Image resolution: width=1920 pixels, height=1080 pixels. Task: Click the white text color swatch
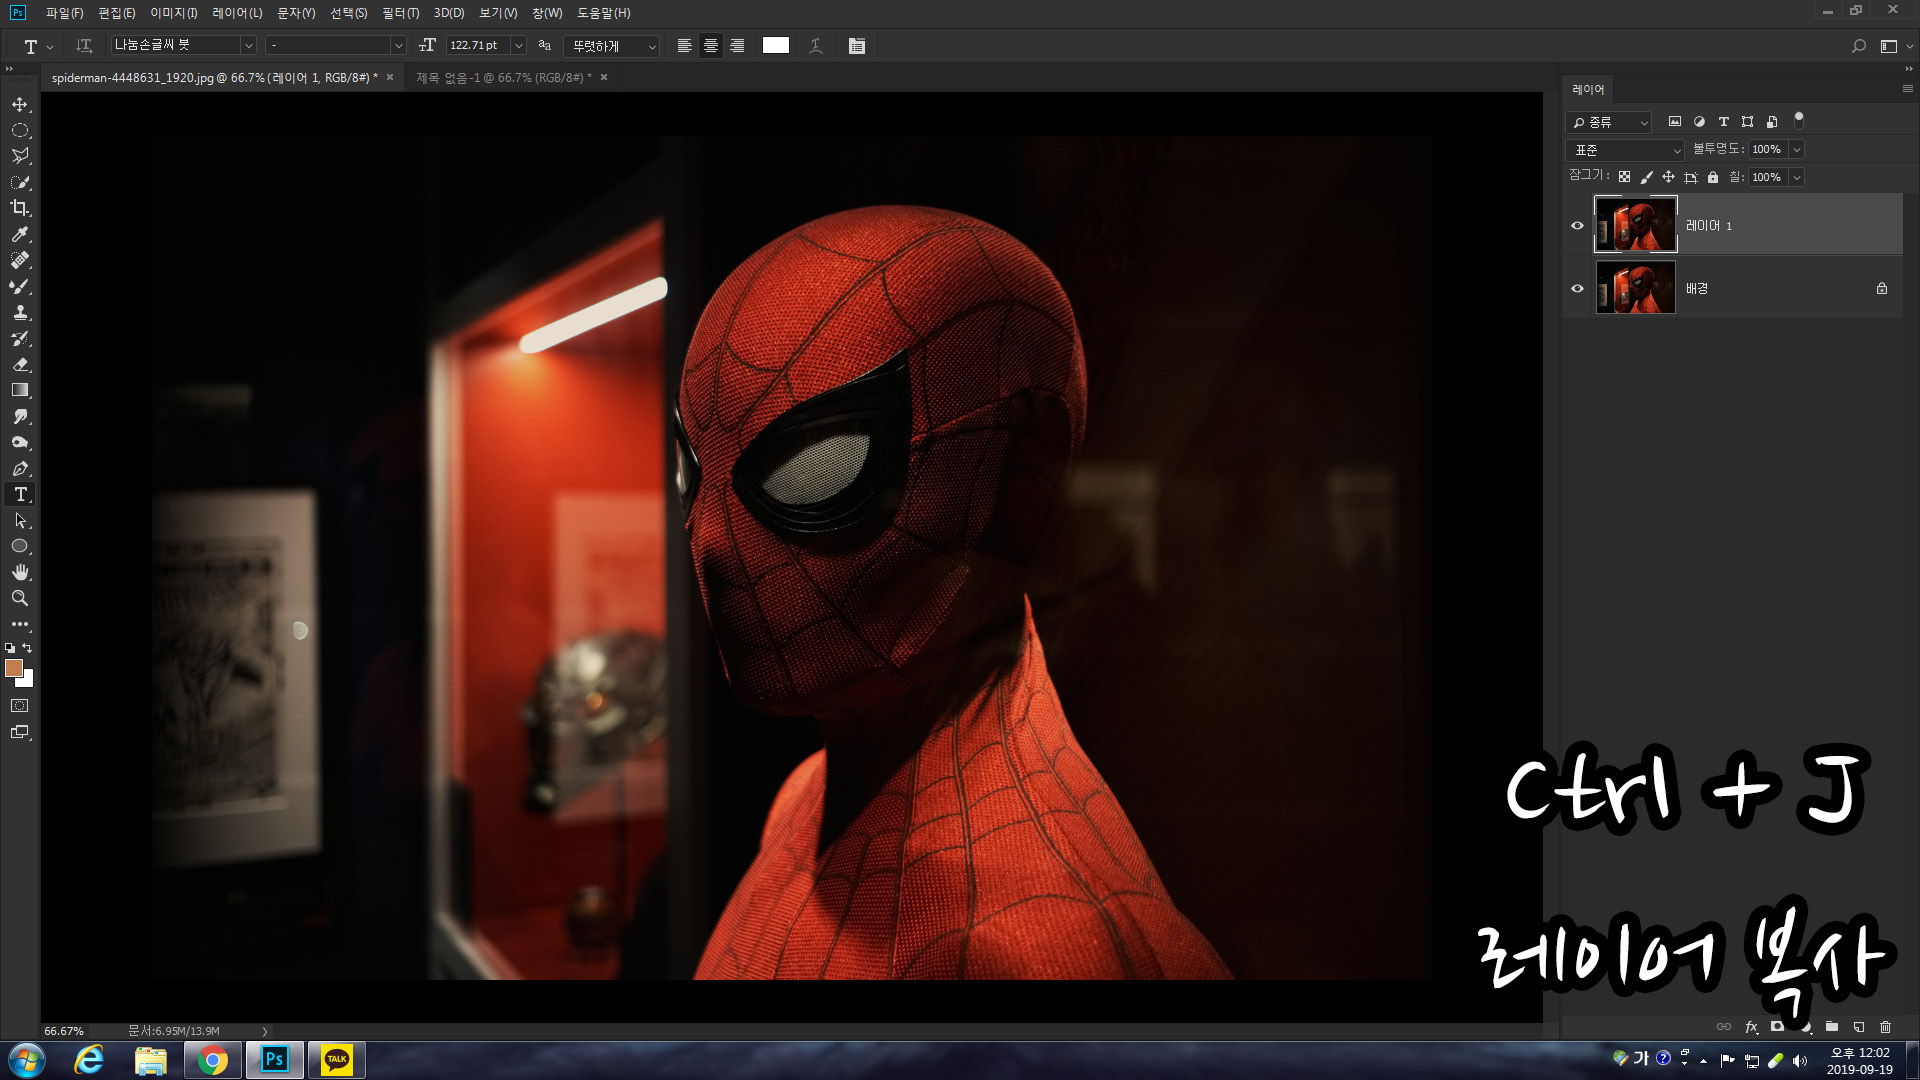coord(775,46)
